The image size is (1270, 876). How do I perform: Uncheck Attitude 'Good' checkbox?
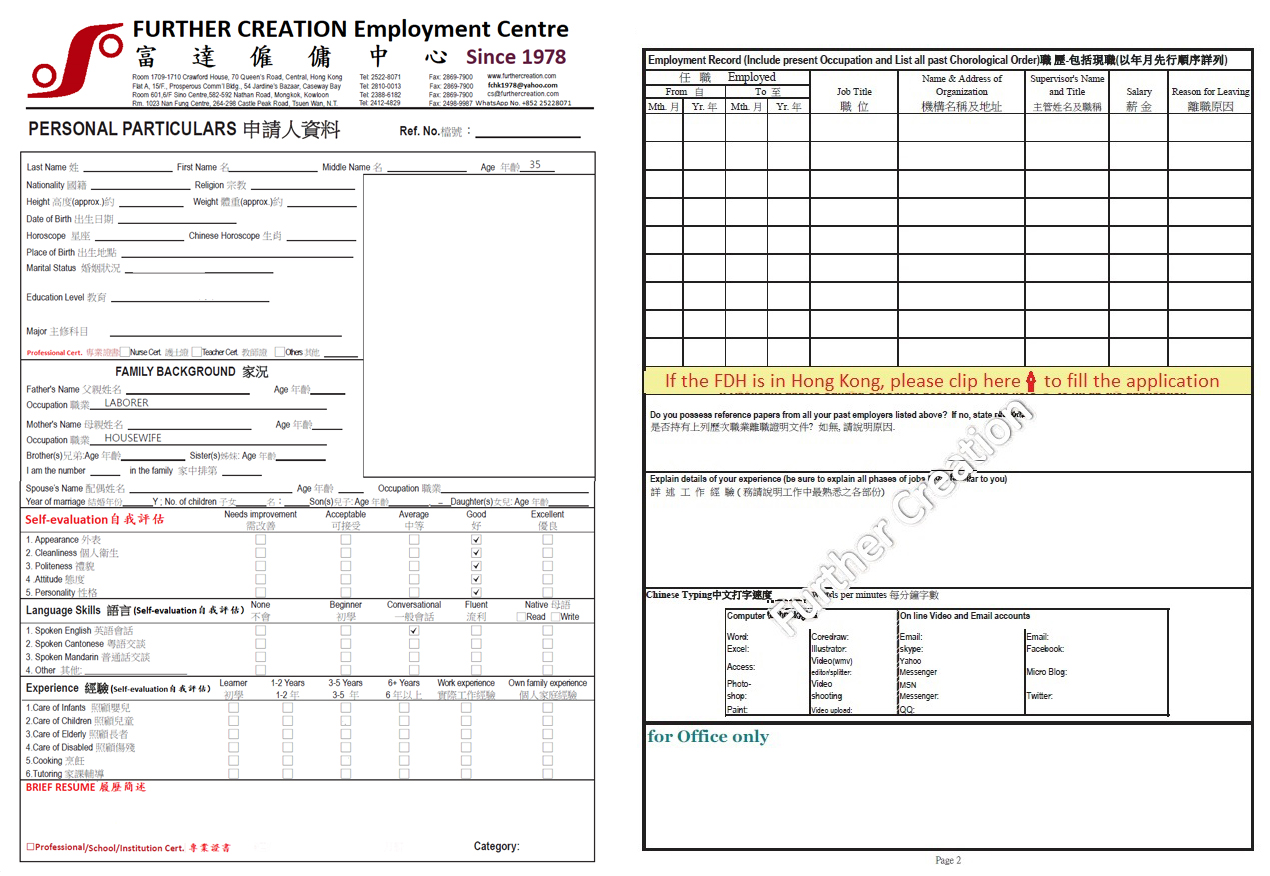click(x=476, y=578)
